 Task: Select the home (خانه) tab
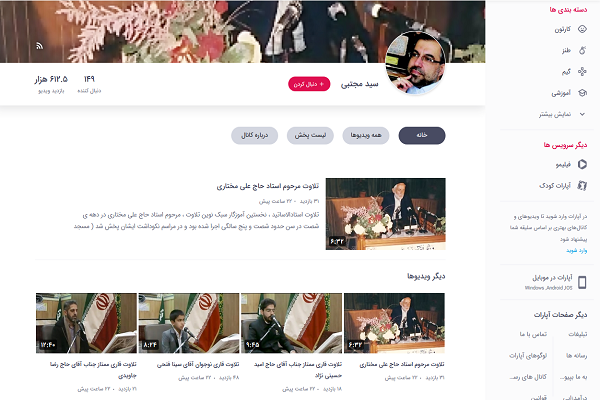tap(422, 136)
